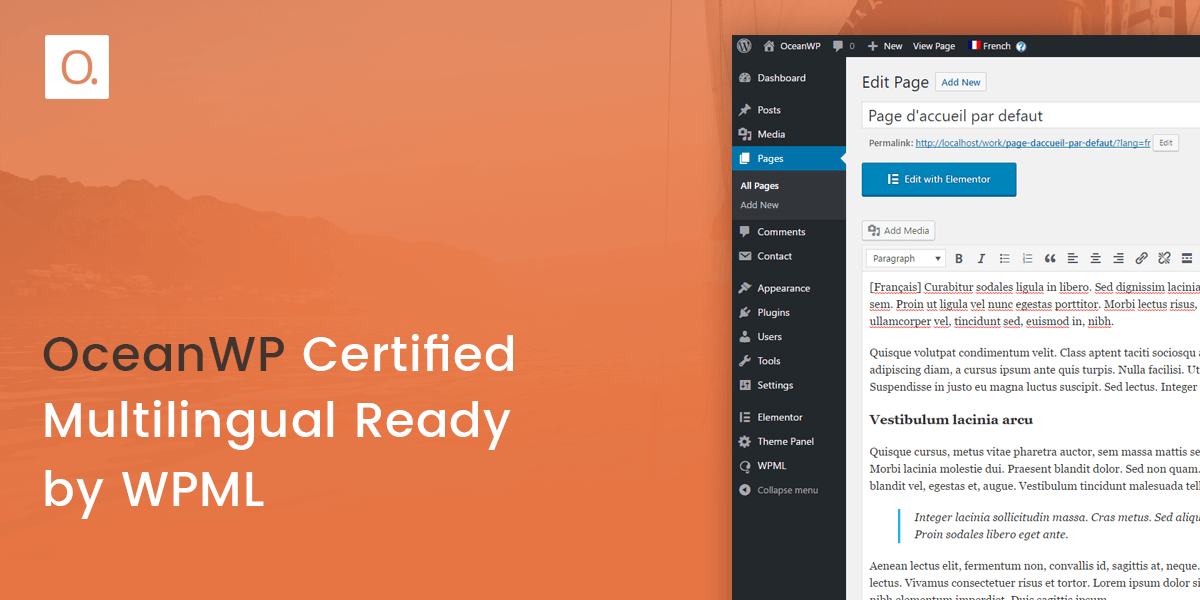Open the WordPress logo menu
Image resolution: width=1200 pixels, height=600 pixels.
[743, 46]
